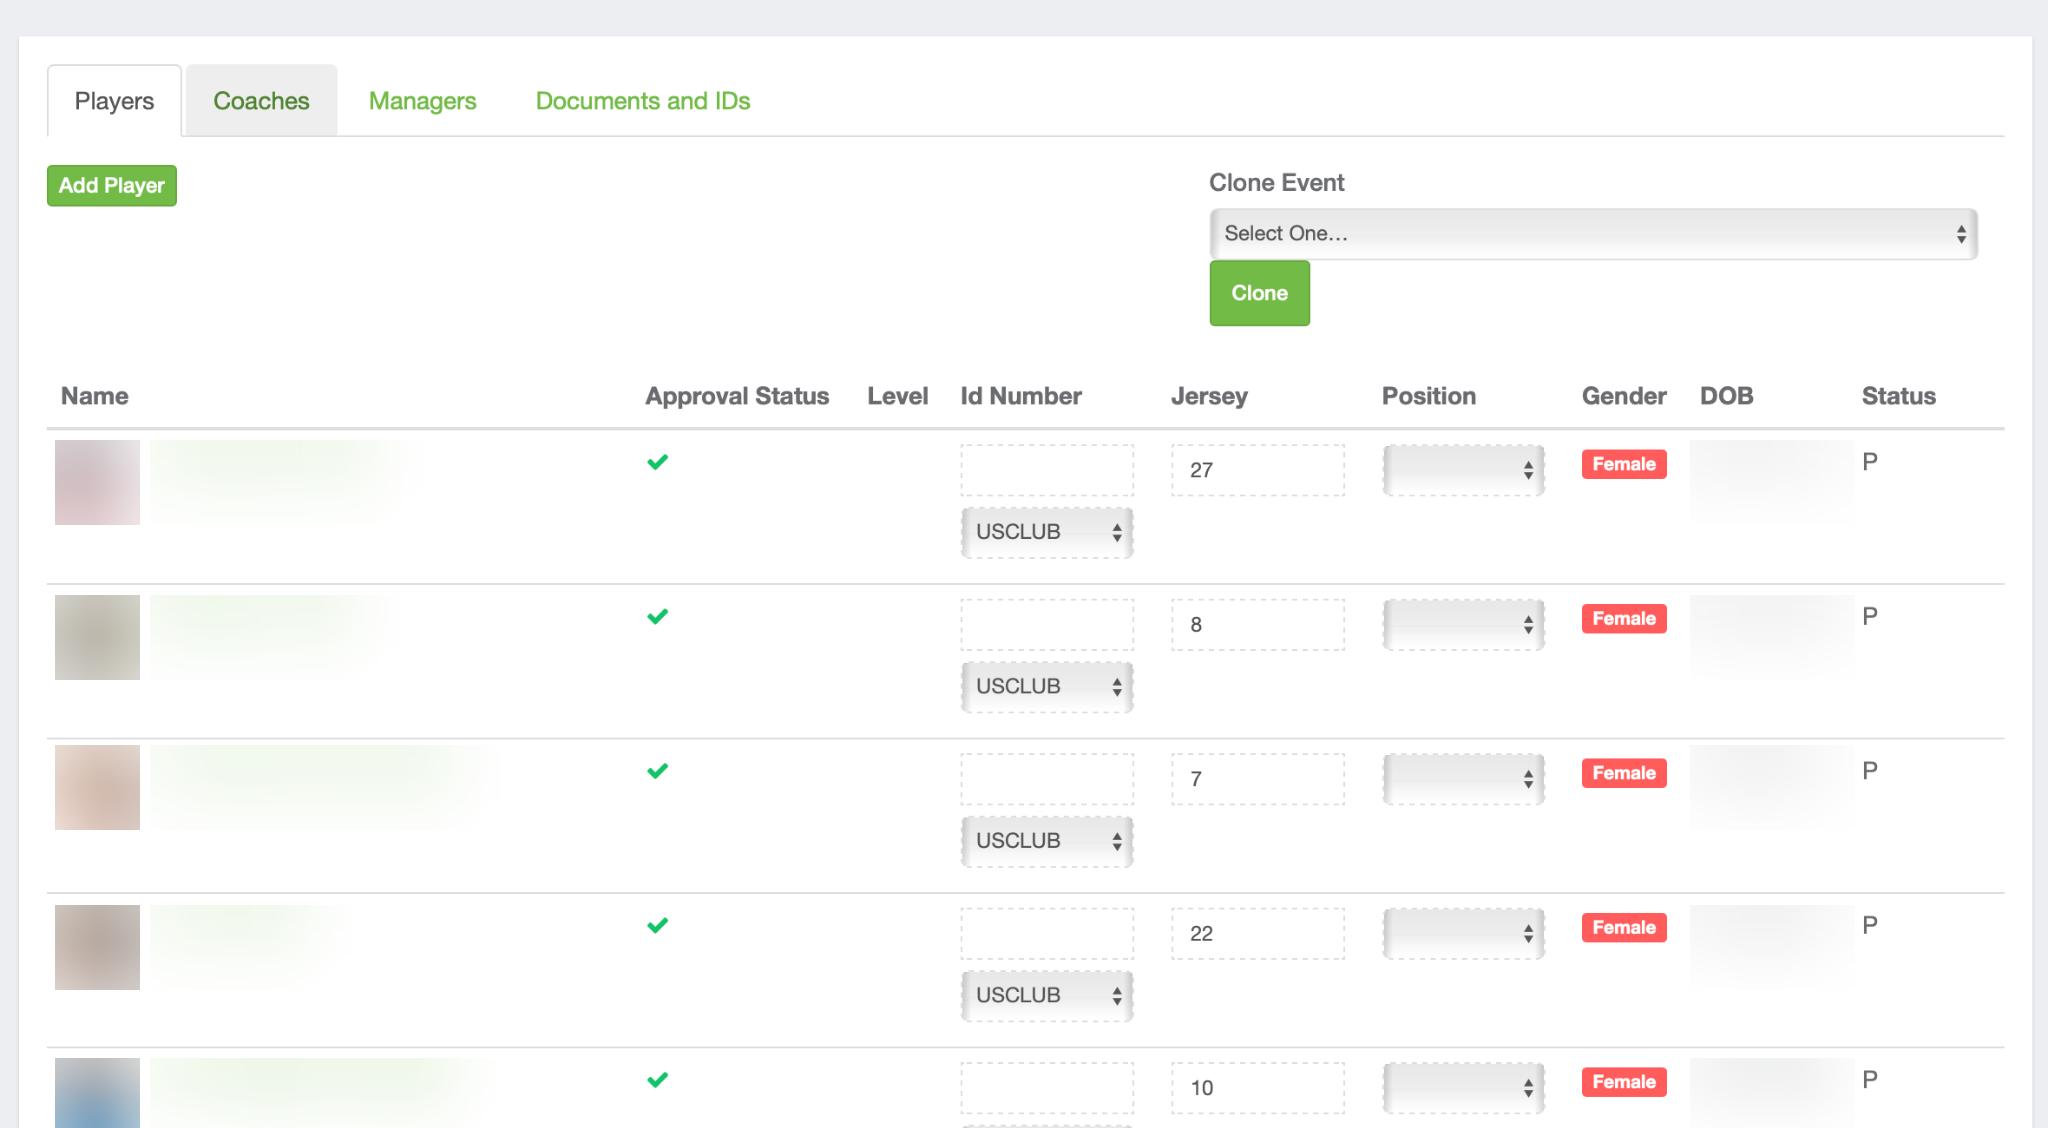2048x1128 pixels.
Task: Click Id Number field in jersey 22 row
Action: 1047,934
